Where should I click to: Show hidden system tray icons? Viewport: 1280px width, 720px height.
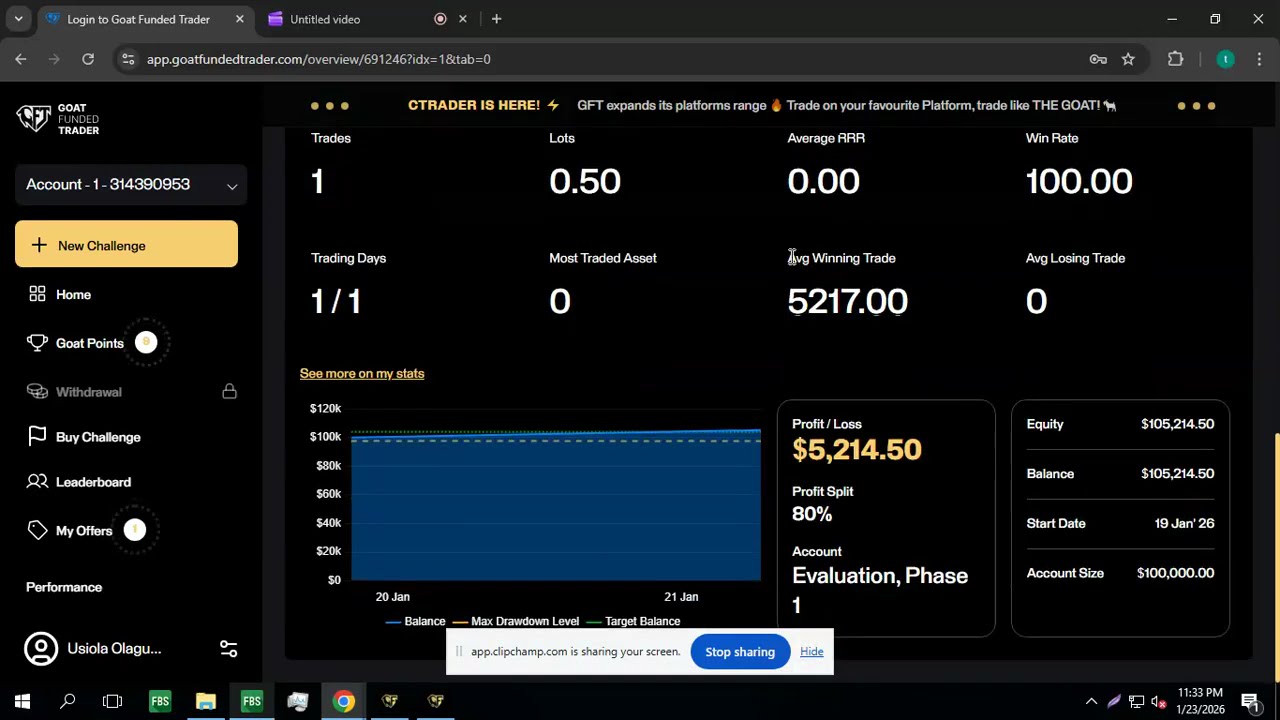coord(1091,701)
